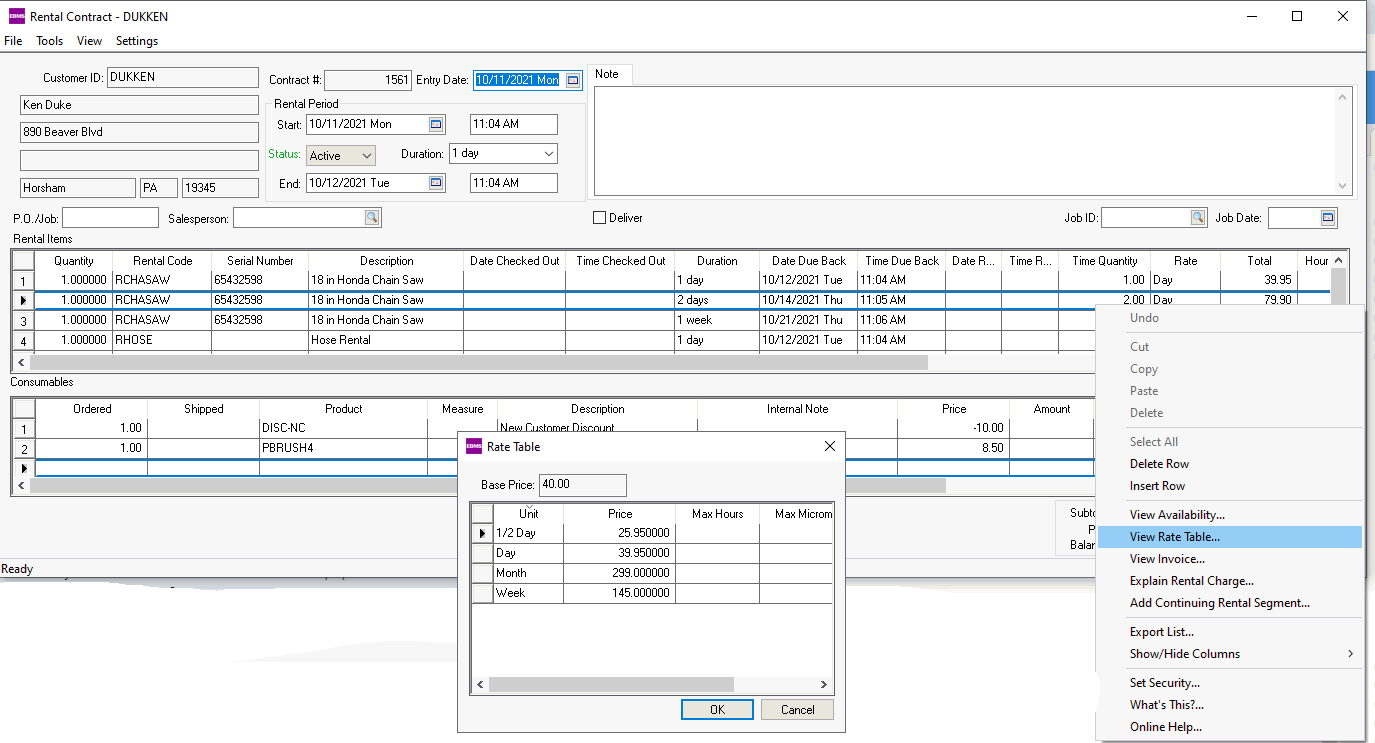Viewport: 1375px width, 743px height.
Task: Click the Job ID lookup search icon
Action: point(1198,218)
